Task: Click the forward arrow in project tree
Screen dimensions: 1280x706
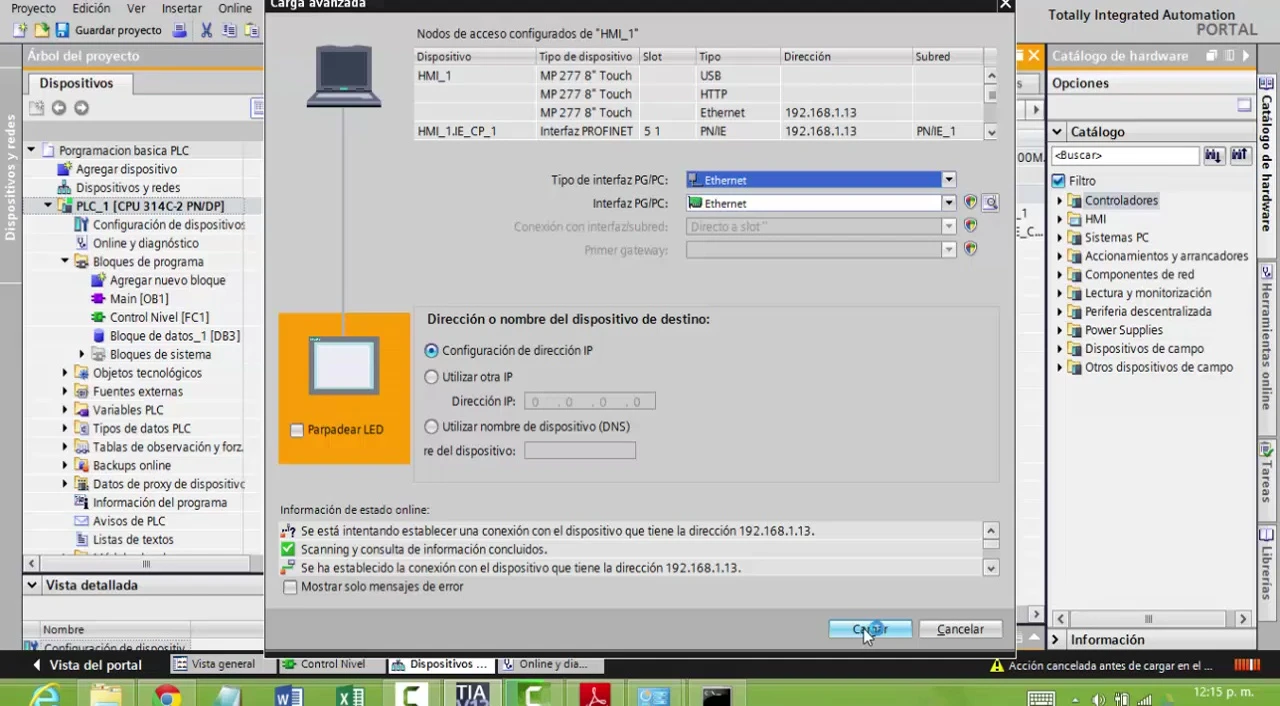Action: (x=81, y=108)
